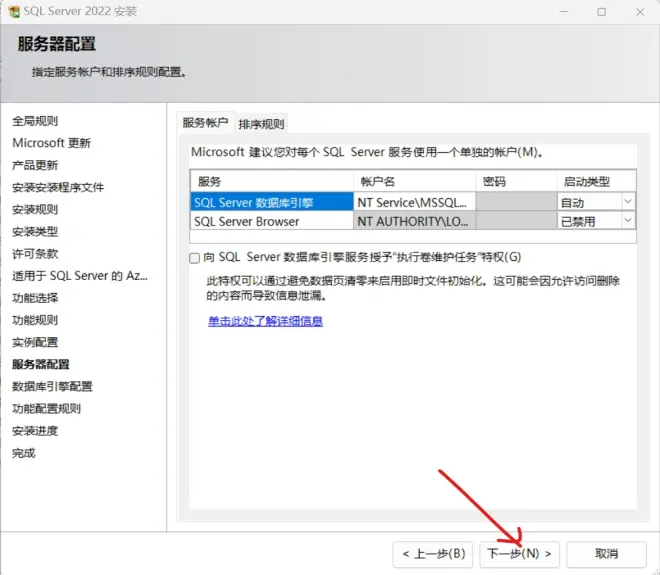Click the 取消 button
Image resolution: width=660 pixels, height=575 pixels.
point(606,554)
